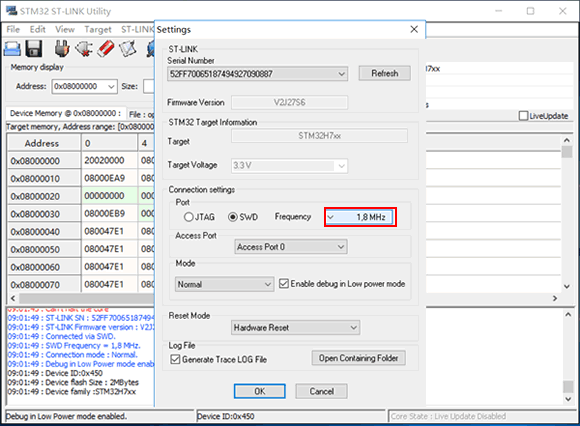Click the memory table scroll down arrow
The width and height of the screenshot is (580, 426).
point(567,287)
